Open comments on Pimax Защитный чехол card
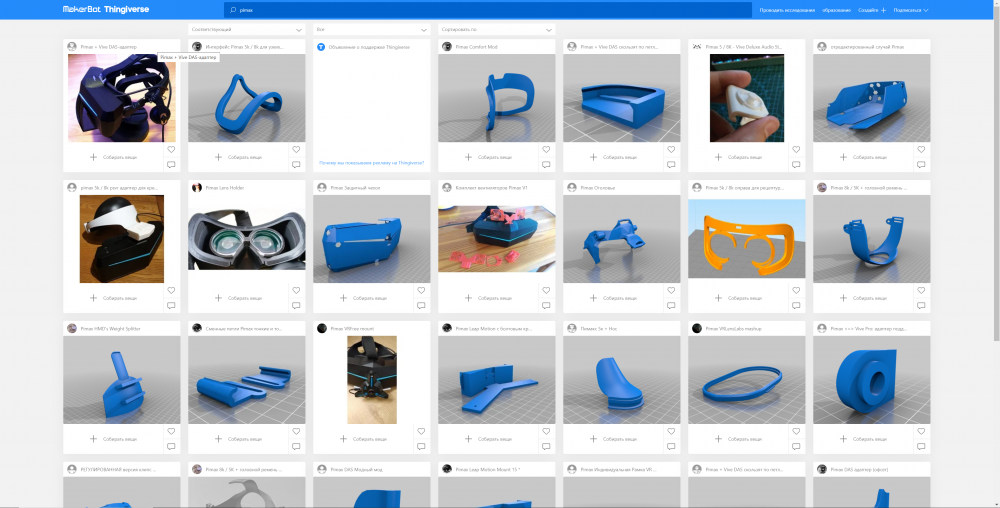Image resolution: width=1000 pixels, height=508 pixels. point(421,305)
